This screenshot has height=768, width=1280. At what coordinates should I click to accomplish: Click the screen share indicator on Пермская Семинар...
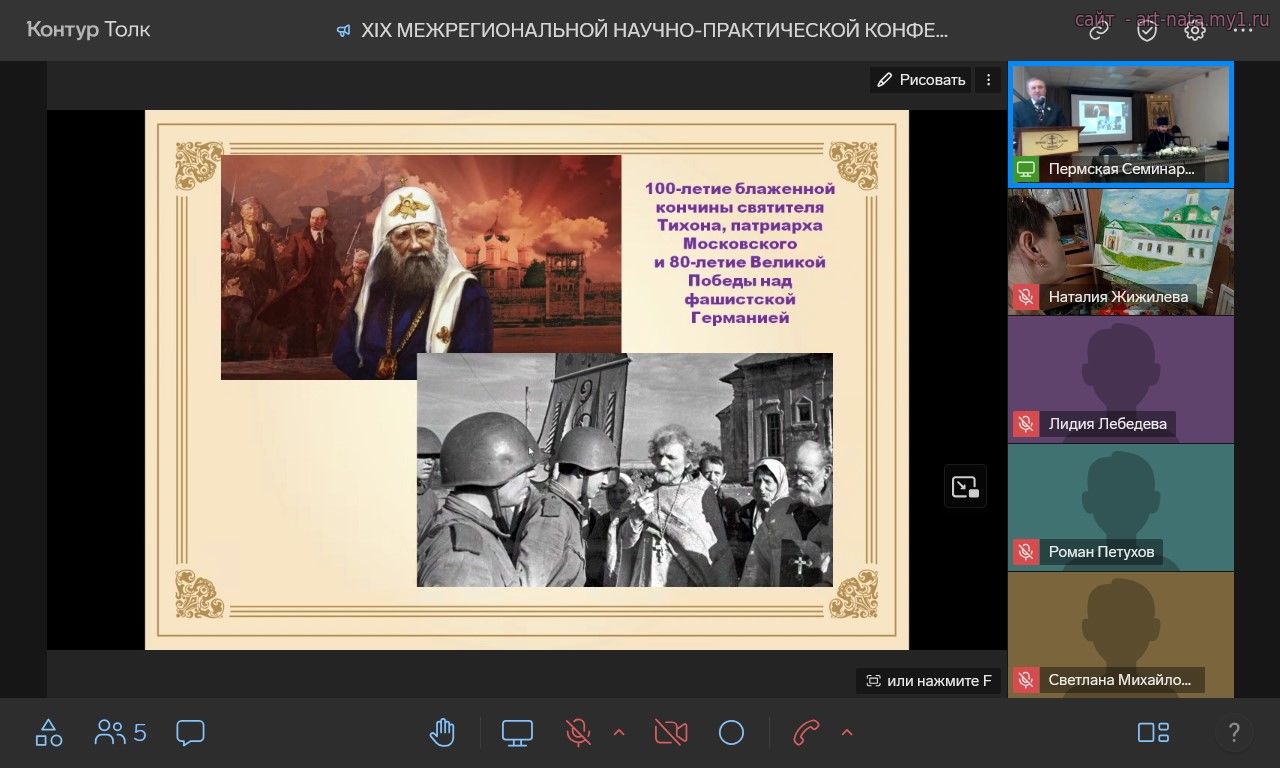click(1026, 169)
